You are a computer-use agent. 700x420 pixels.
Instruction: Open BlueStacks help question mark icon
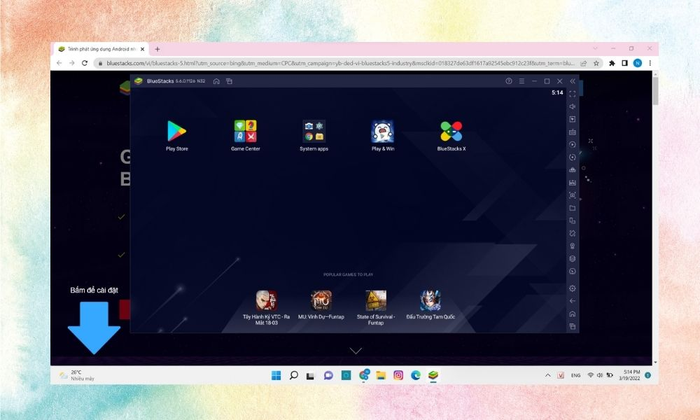tap(509, 81)
